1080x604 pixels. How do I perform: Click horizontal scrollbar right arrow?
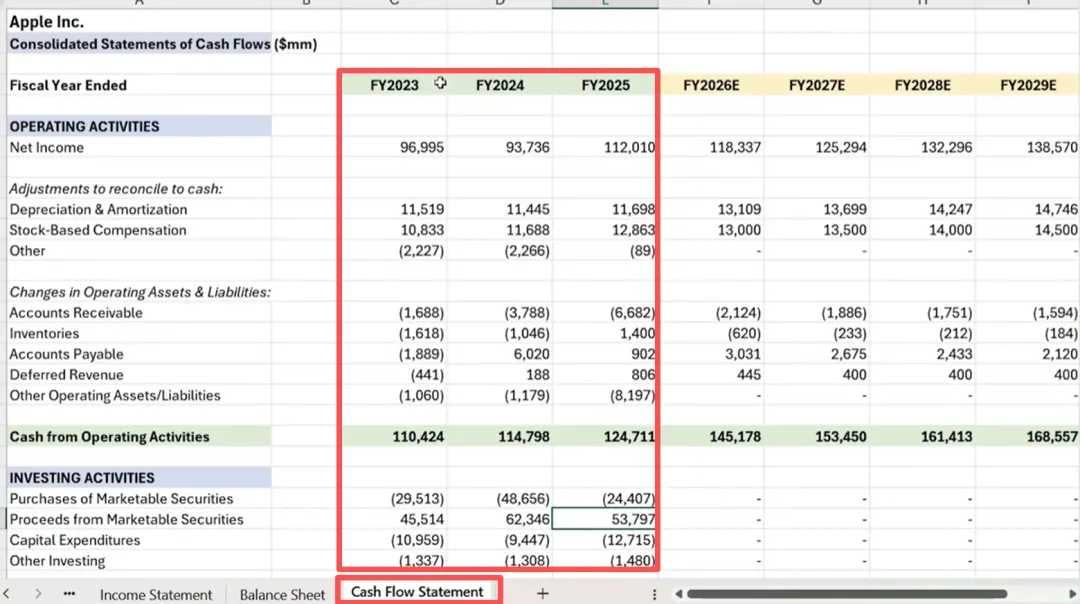click(x=1072, y=594)
